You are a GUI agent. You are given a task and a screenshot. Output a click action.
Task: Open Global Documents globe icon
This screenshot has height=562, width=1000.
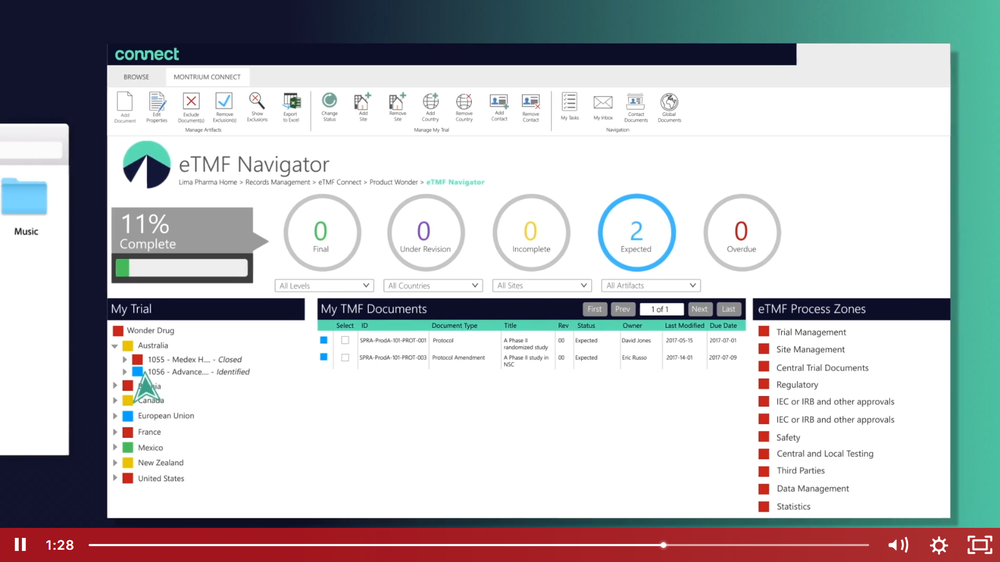(x=669, y=101)
